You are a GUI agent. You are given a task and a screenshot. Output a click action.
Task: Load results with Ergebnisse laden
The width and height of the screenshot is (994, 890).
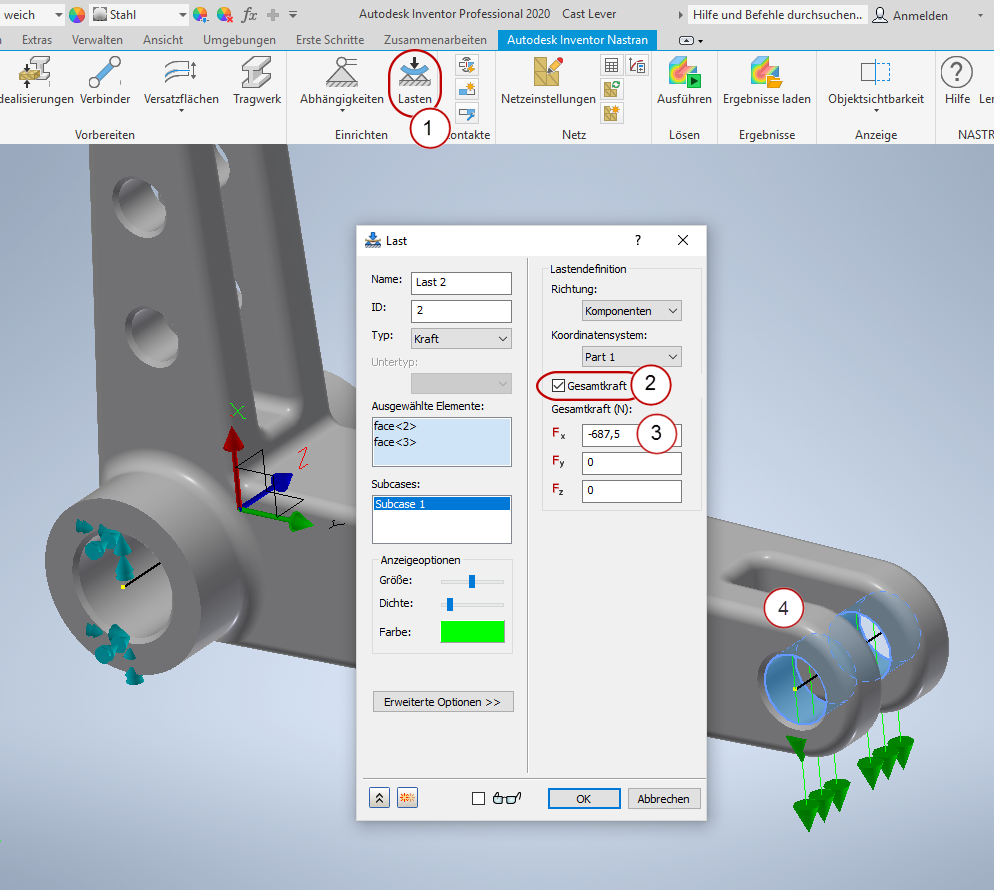(x=766, y=80)
